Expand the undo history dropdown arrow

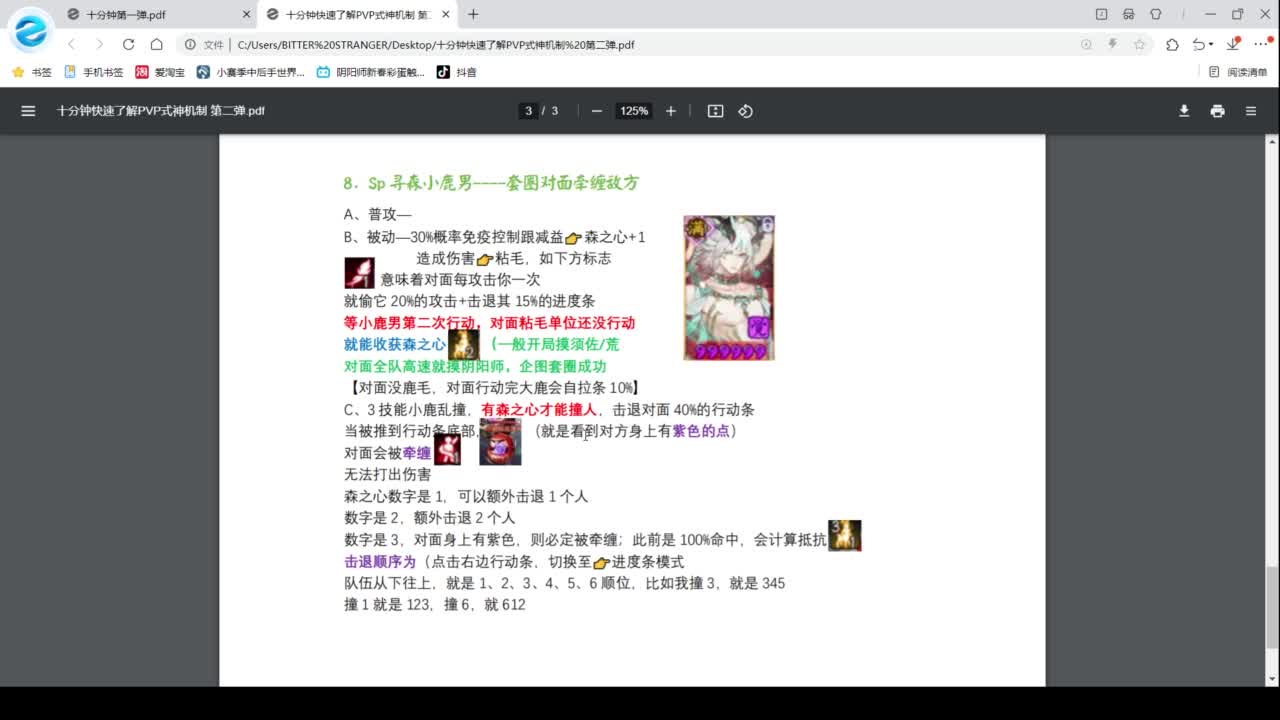pyautogui.click(x=1210, y=44)
